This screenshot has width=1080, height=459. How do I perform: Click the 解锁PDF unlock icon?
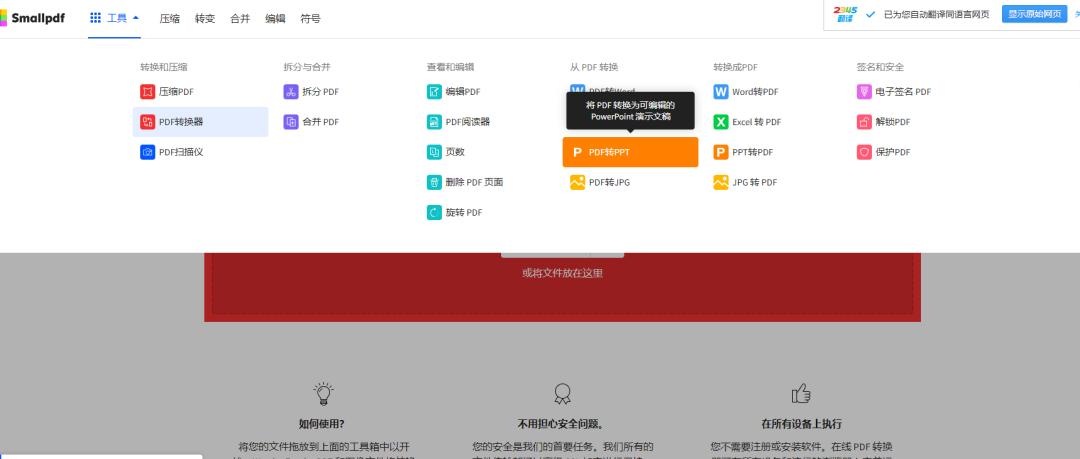click(x=864, y=122)
